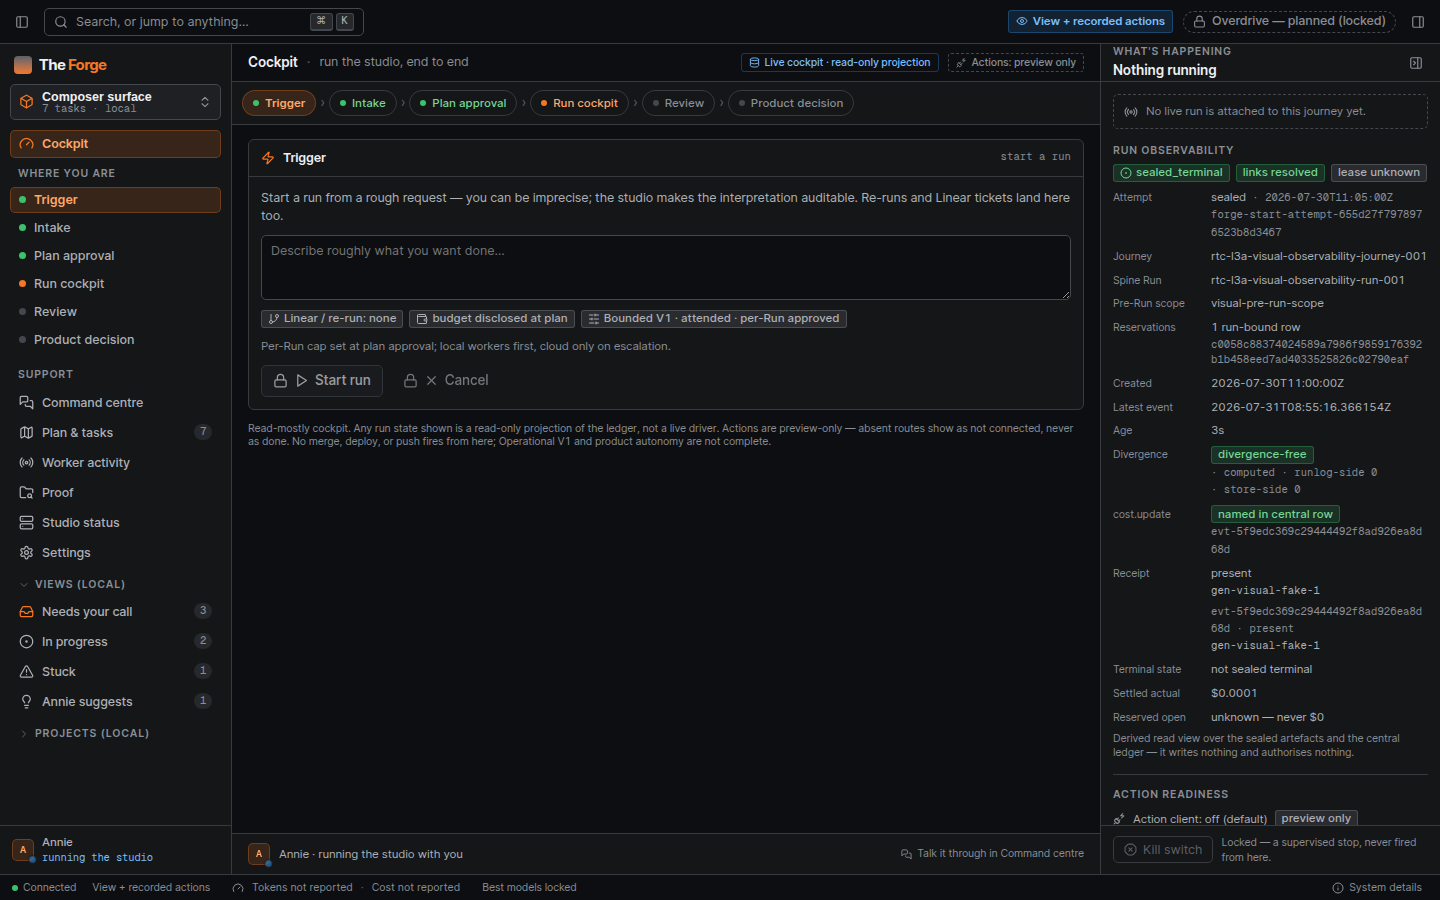Open Talk it through in Command centre
This screenshot has height=900, width=1440.
click(992, 854)
